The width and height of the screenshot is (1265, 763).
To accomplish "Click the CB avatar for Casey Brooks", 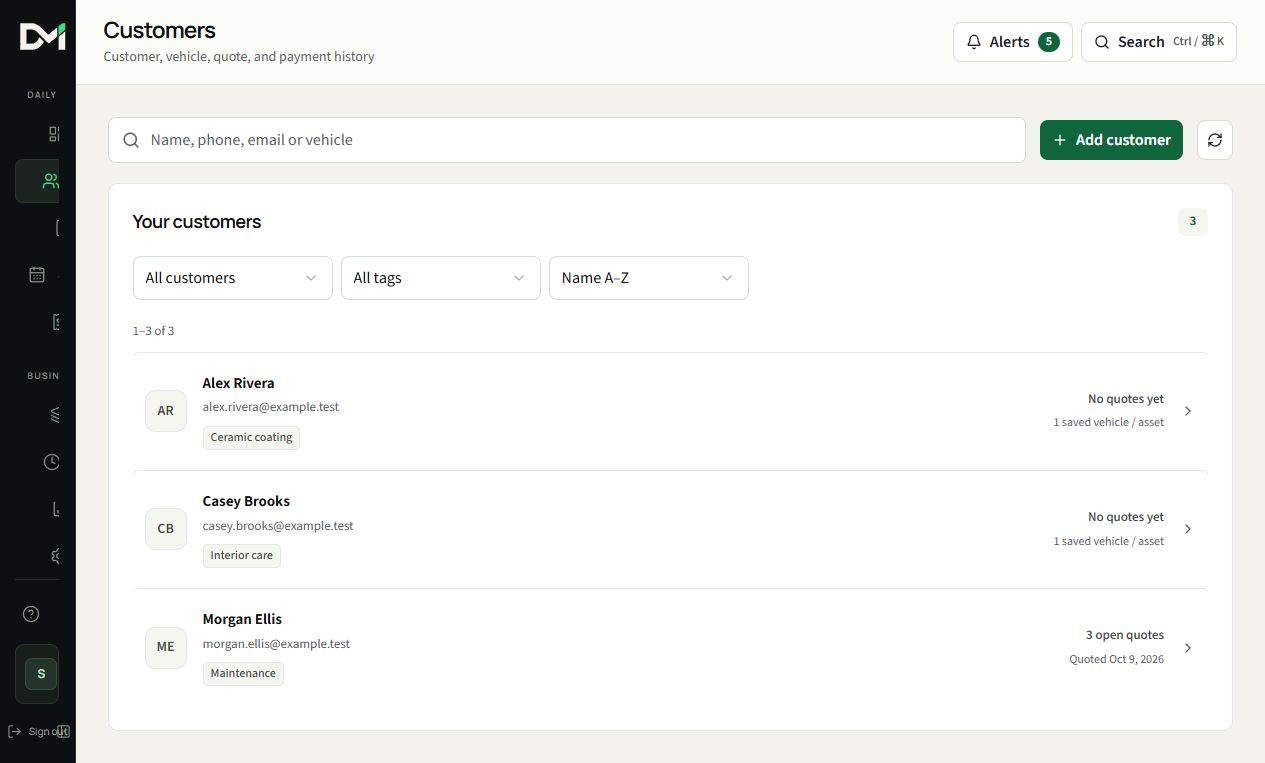I will [x=166, y=529].
